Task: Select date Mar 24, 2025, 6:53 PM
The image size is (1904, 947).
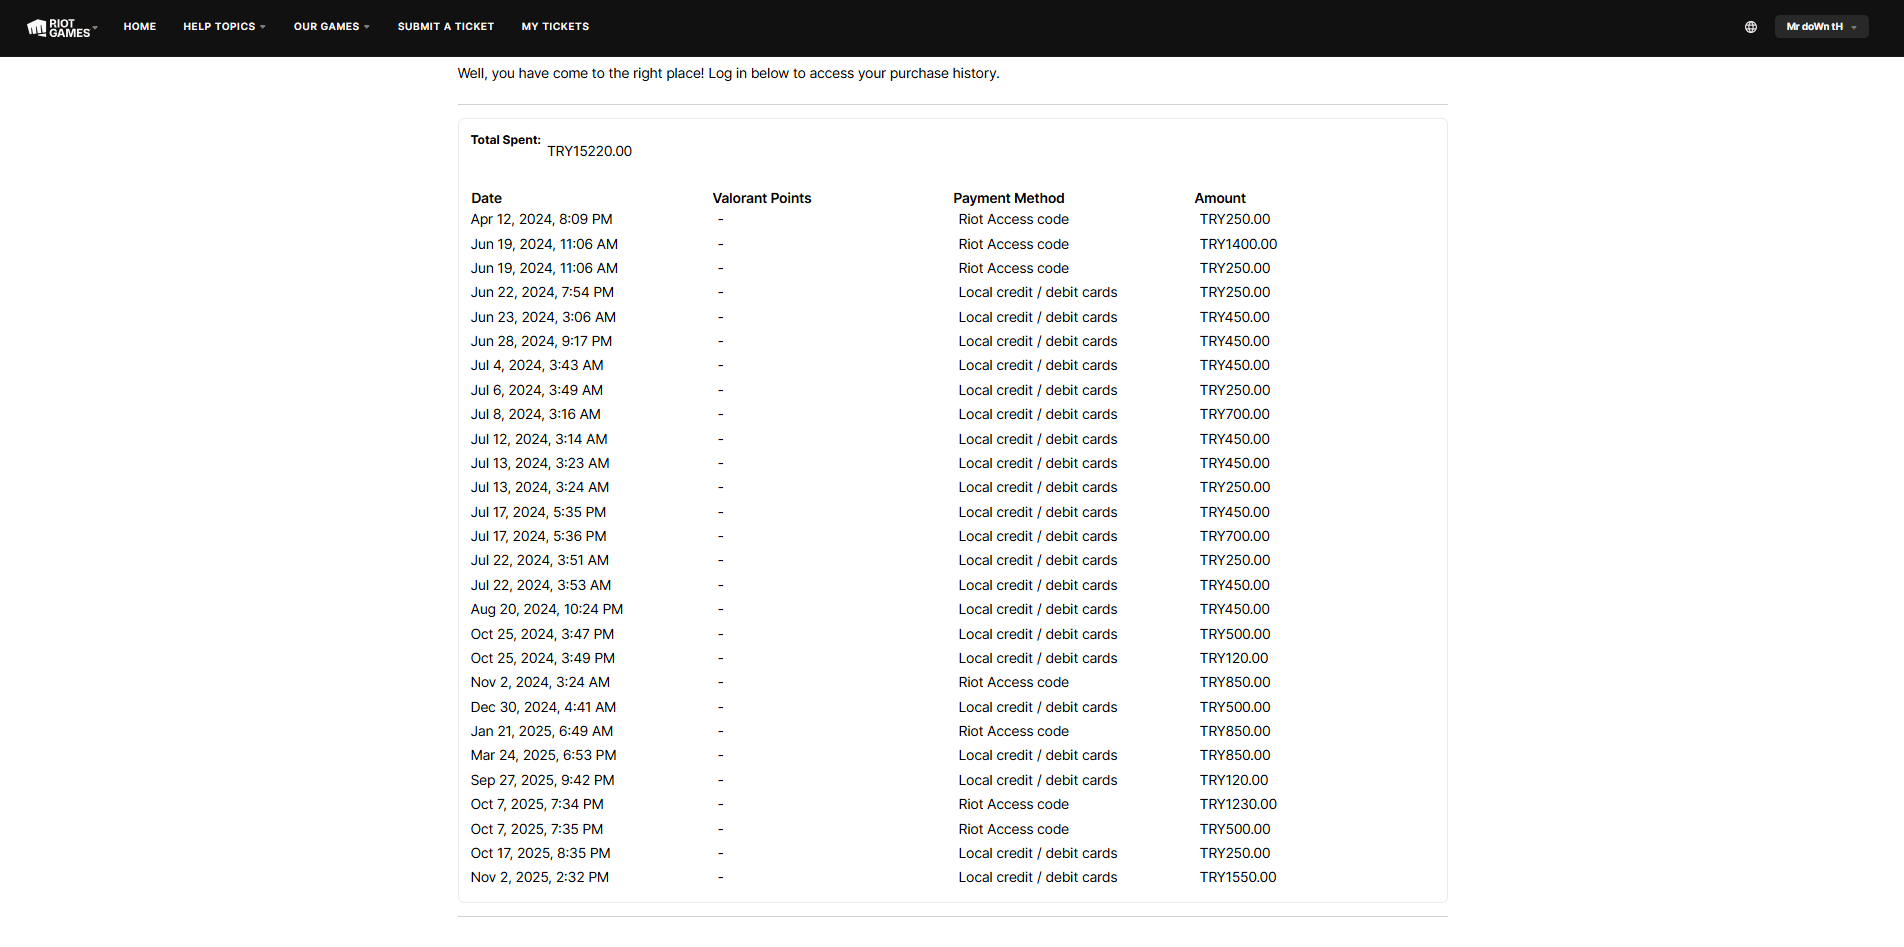Action: tap(543, 755)
